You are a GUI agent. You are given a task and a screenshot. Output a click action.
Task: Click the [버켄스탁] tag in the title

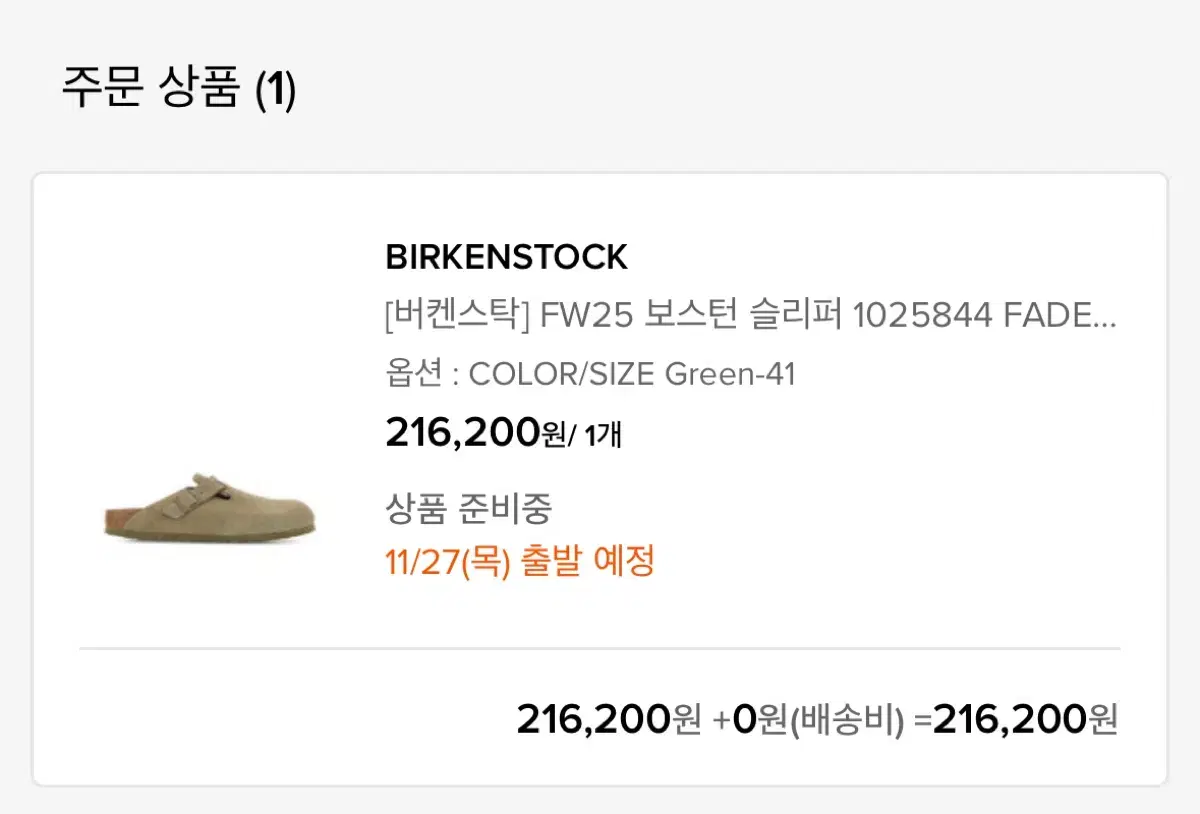(x=456, y=316)
